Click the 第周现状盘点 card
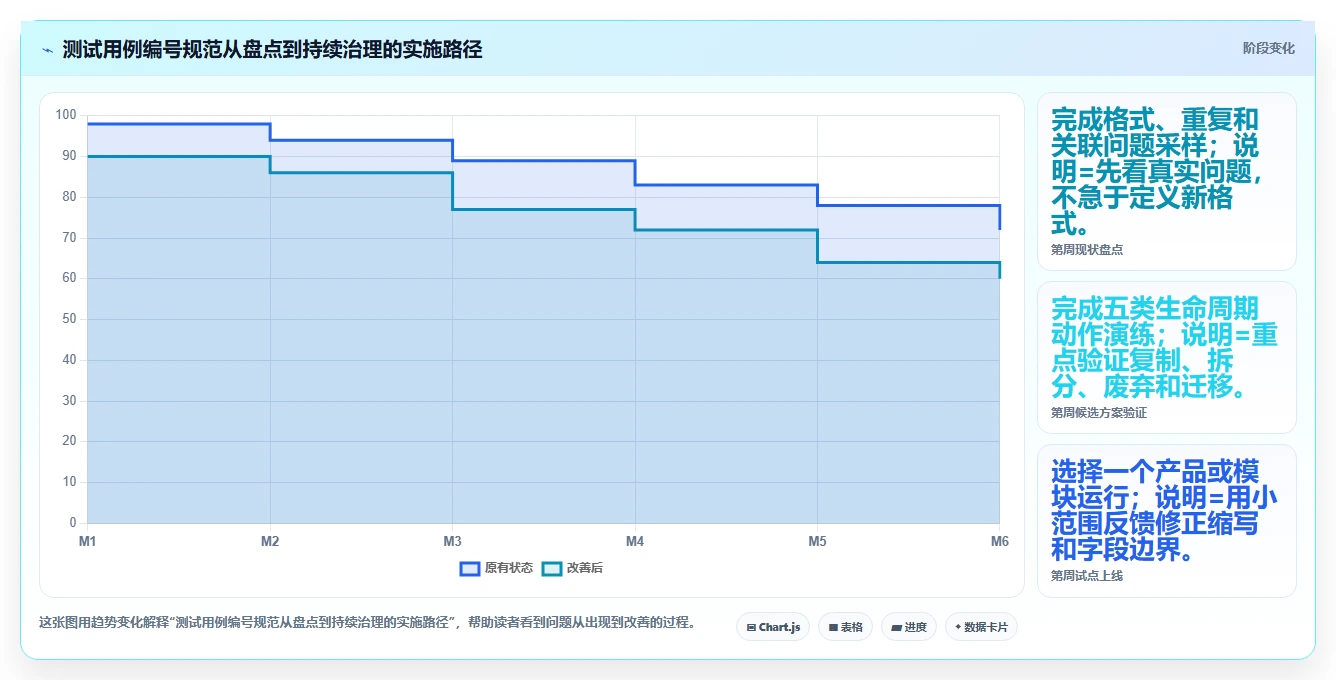The image size is (1336, 680). tap(1166, 182)
